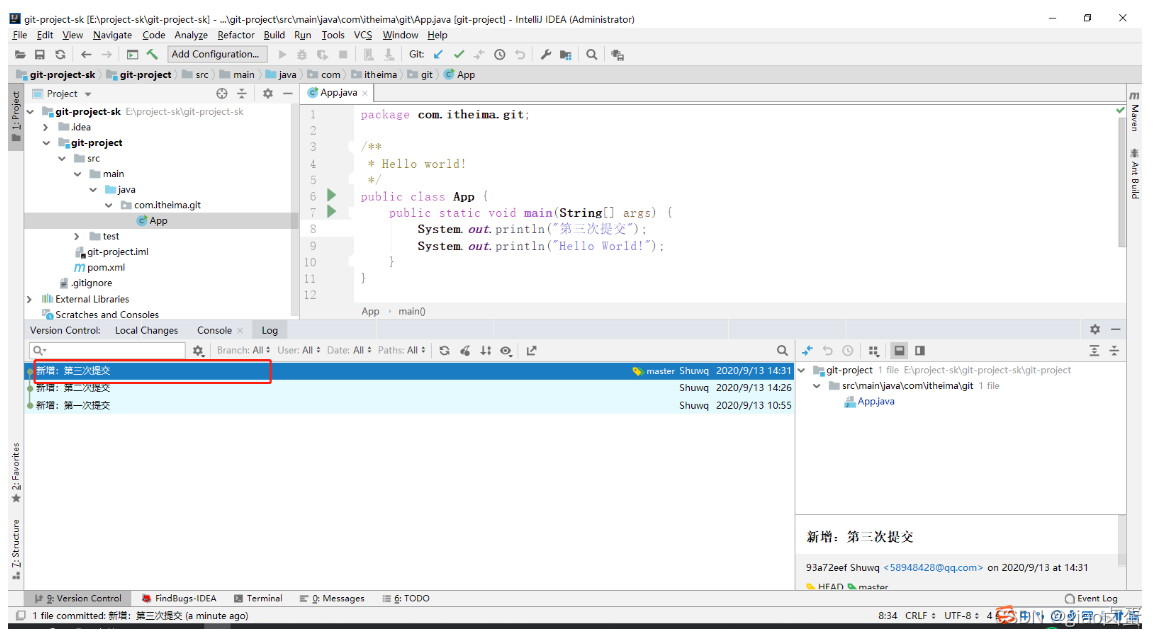This screenshot has width=1157, height=637.
Task: Click the search magnifier right of Log toolbar
Action: (782, 351)
